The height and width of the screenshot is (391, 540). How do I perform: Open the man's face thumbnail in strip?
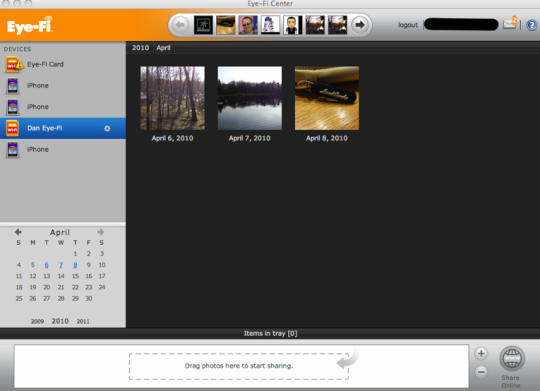click(x=248, y=25)
